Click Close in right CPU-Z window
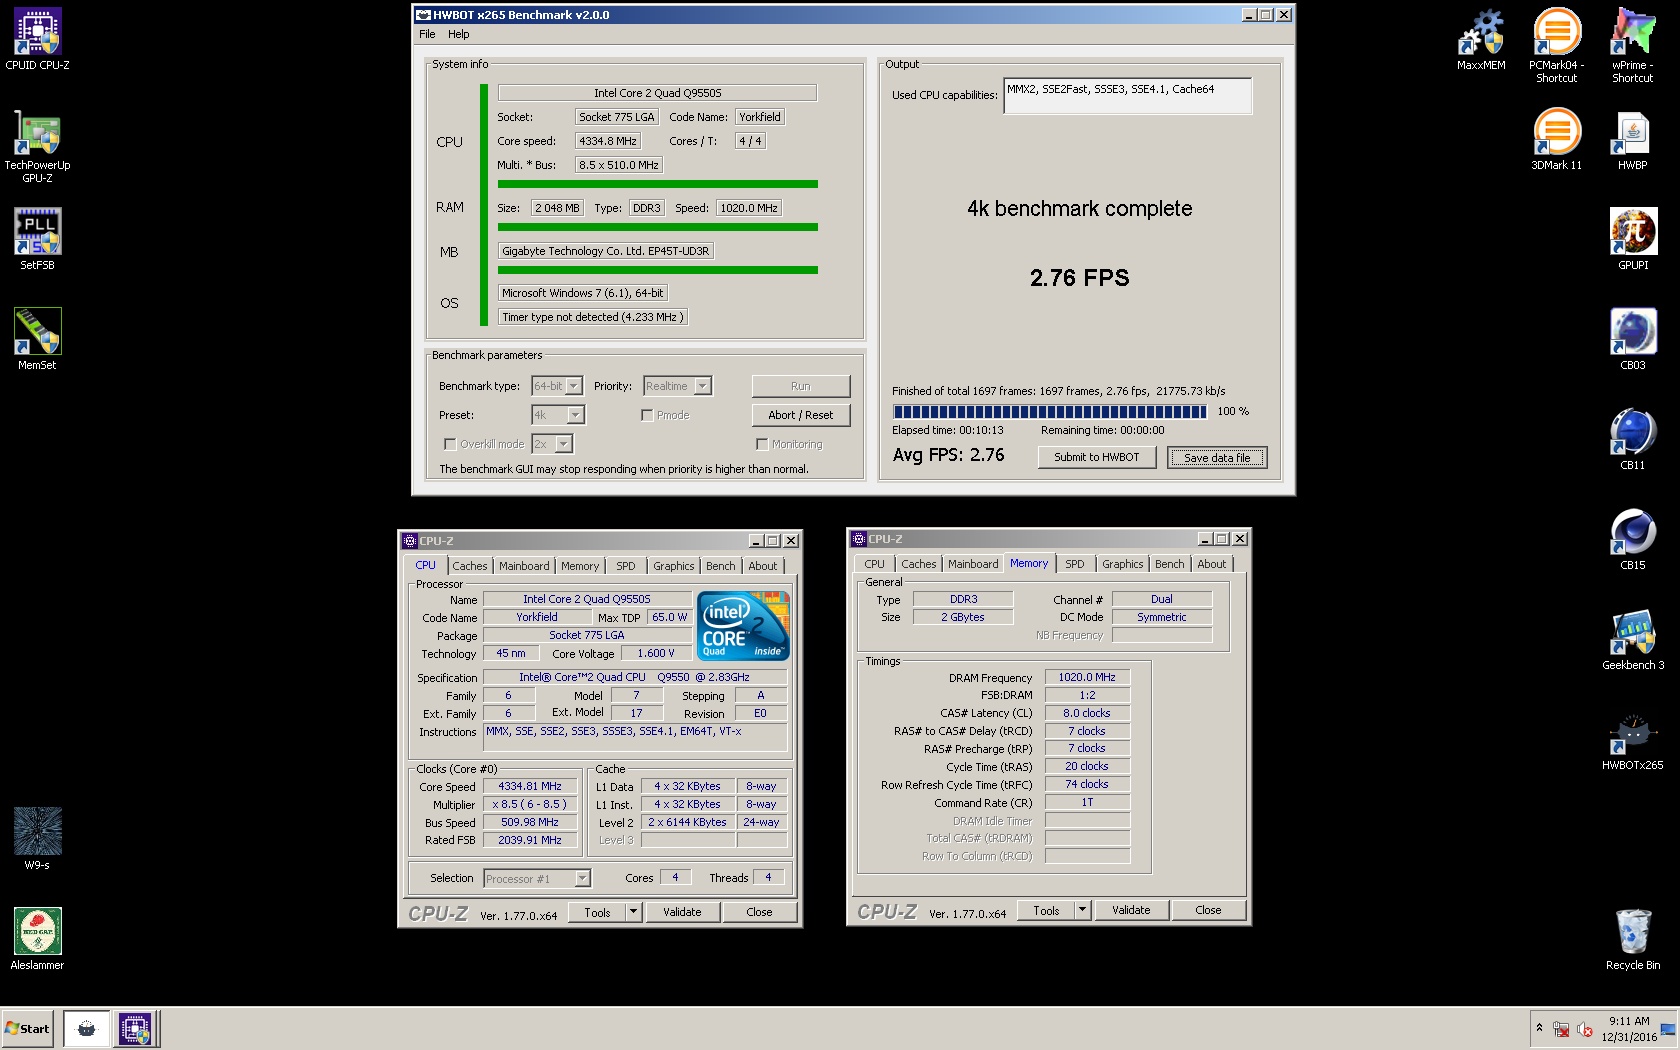 click(x=1208, y=910)
